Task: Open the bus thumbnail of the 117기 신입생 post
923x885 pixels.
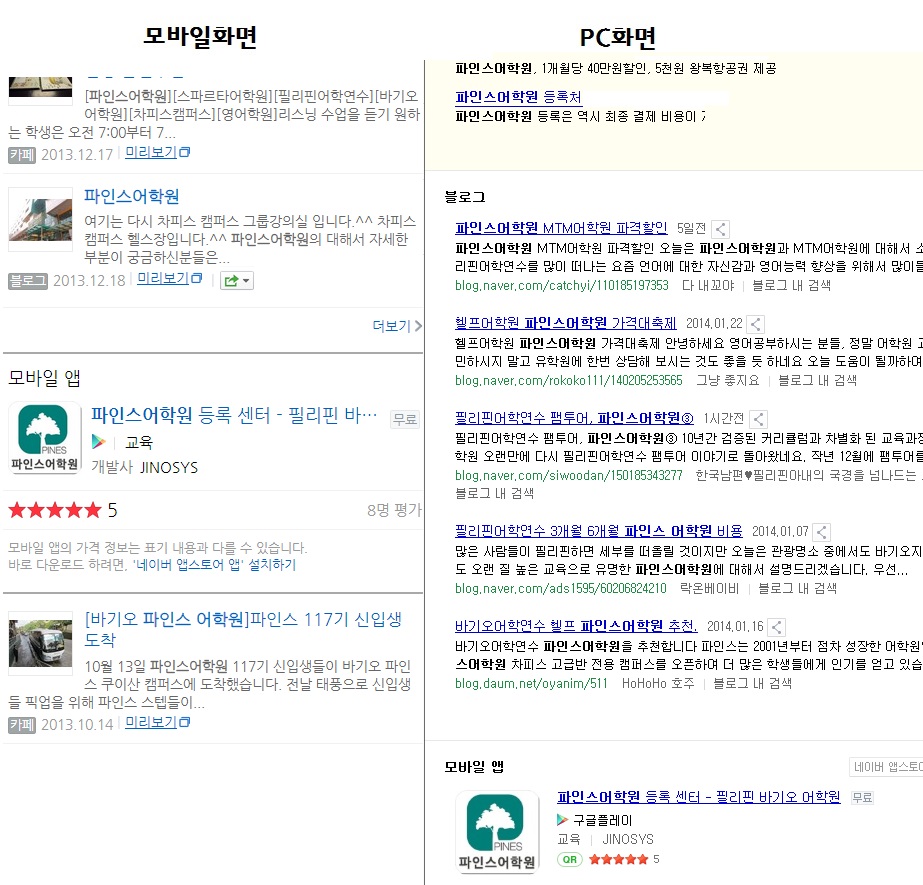Action: click(41, 643)
